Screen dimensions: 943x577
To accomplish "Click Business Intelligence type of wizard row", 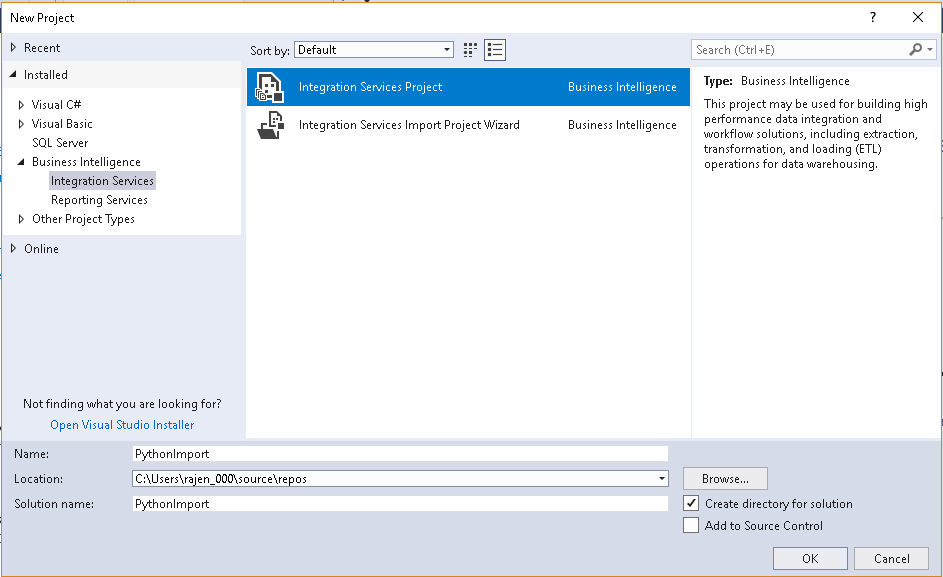I will [x=622, y=125].
